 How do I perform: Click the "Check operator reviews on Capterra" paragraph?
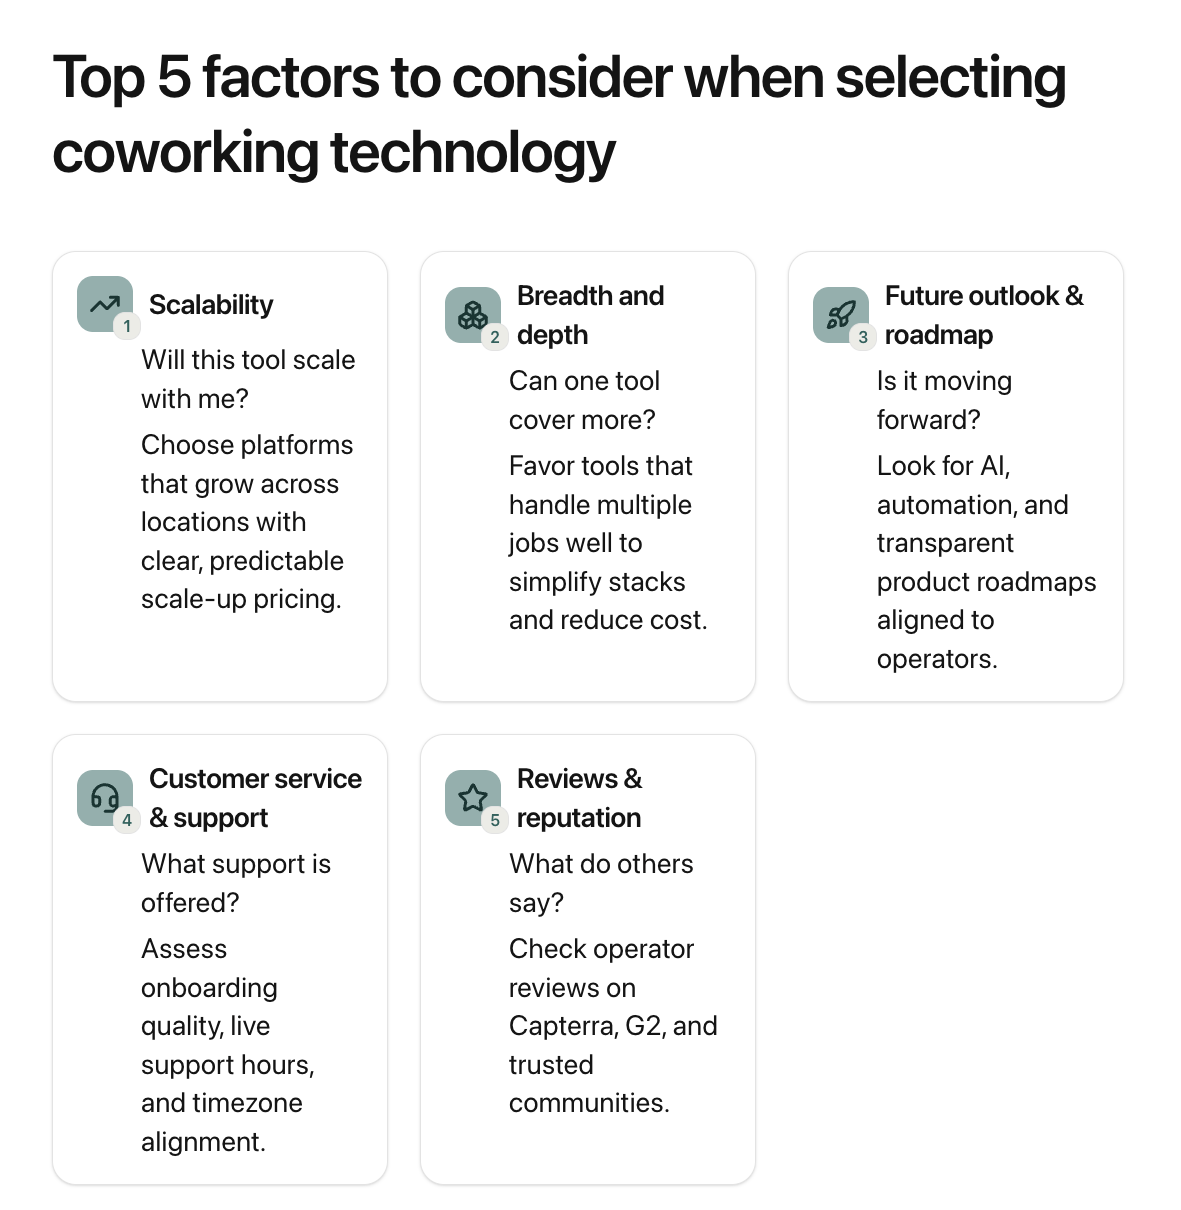click(x=612, y=1025)
